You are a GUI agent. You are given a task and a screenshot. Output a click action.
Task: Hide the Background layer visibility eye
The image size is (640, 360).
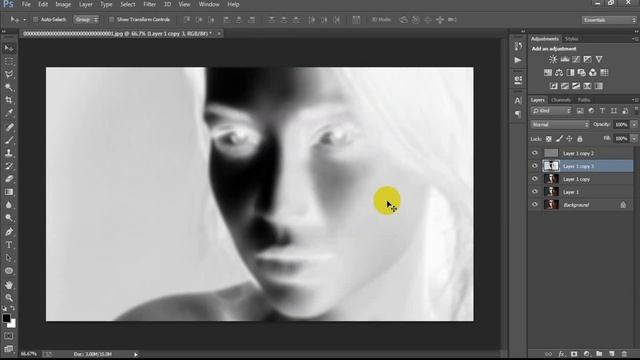(x=535, y=204)
